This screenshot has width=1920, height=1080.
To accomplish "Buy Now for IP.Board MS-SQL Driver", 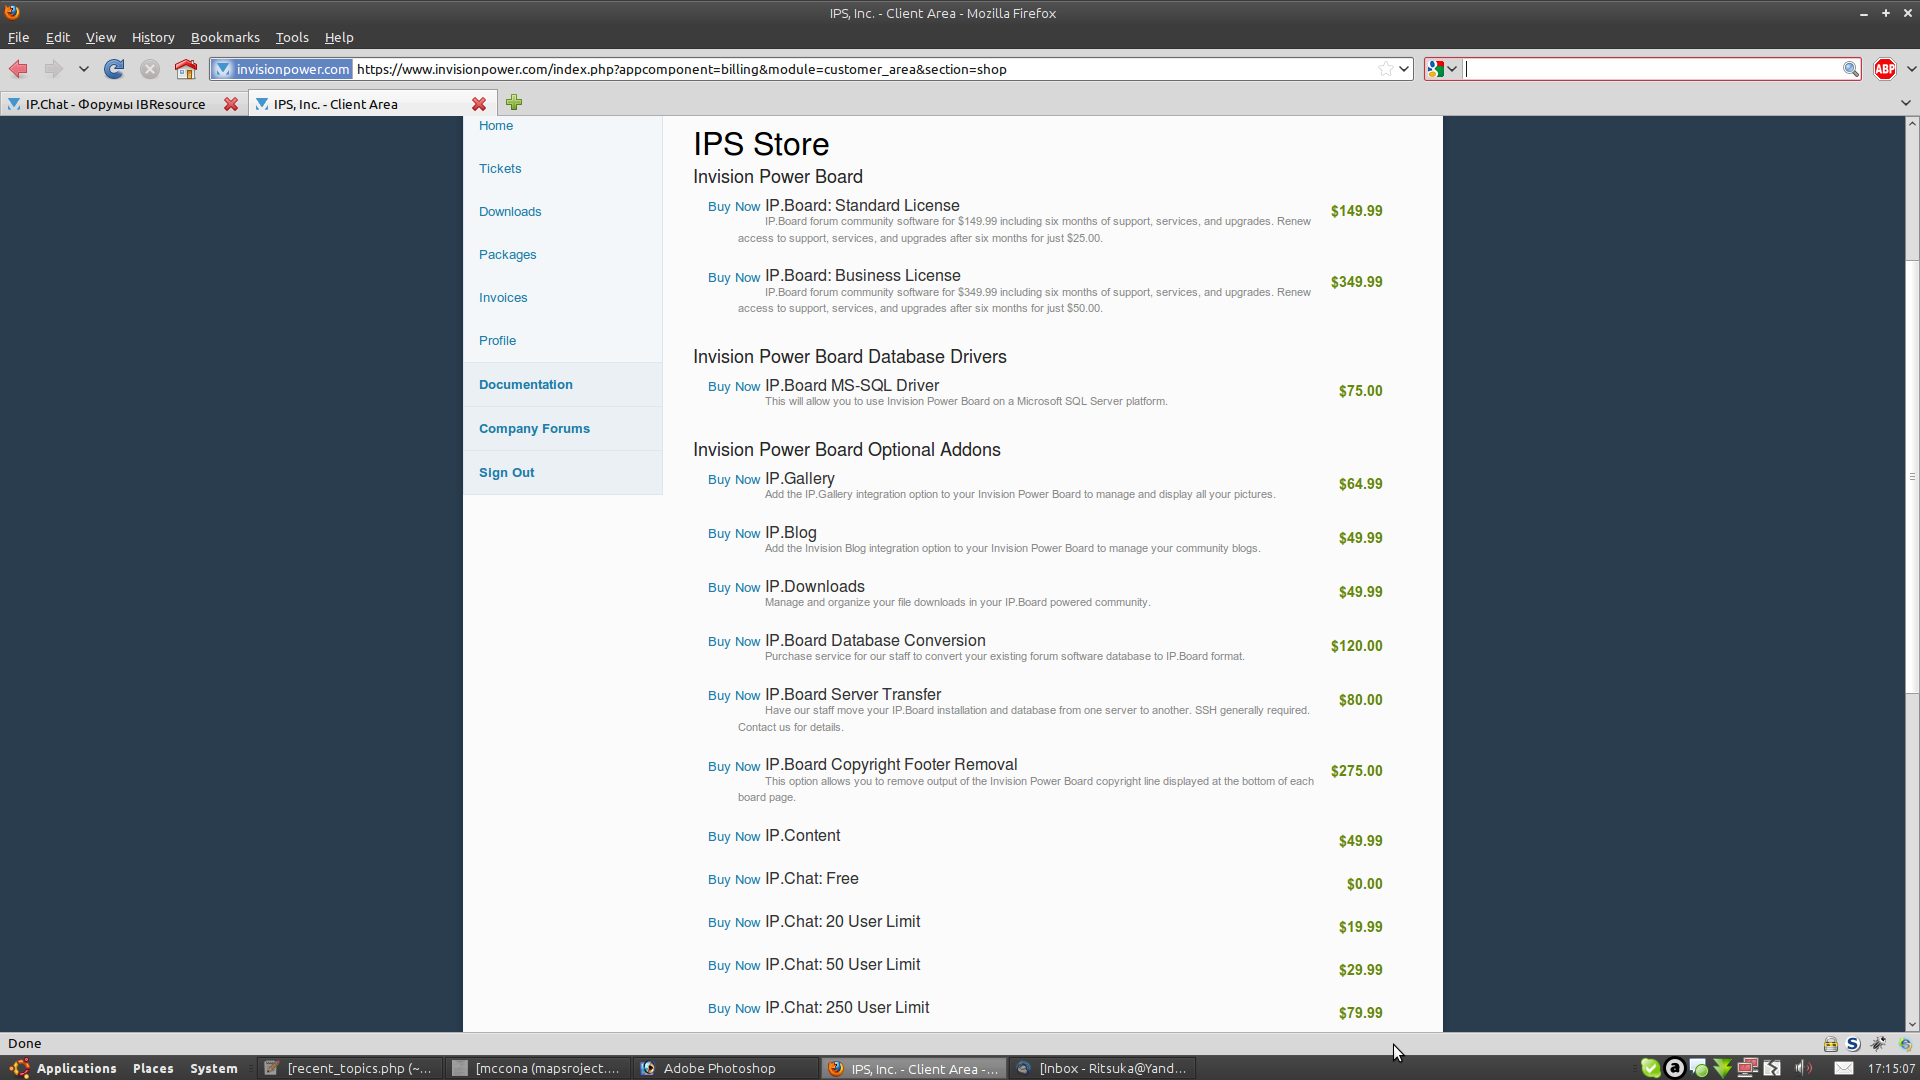I will pos(734,387).
